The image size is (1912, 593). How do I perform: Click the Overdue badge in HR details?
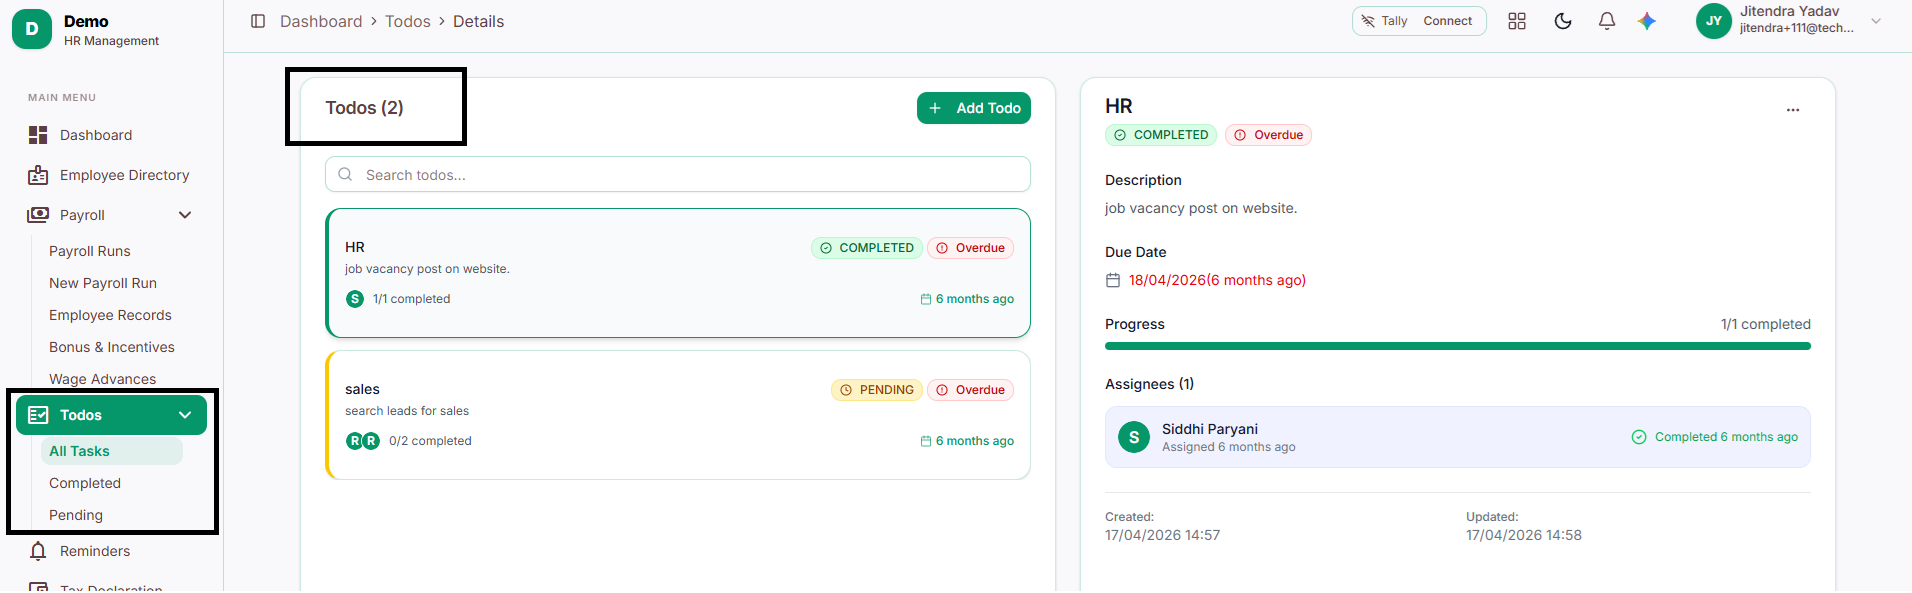(x=1268, y=135)
